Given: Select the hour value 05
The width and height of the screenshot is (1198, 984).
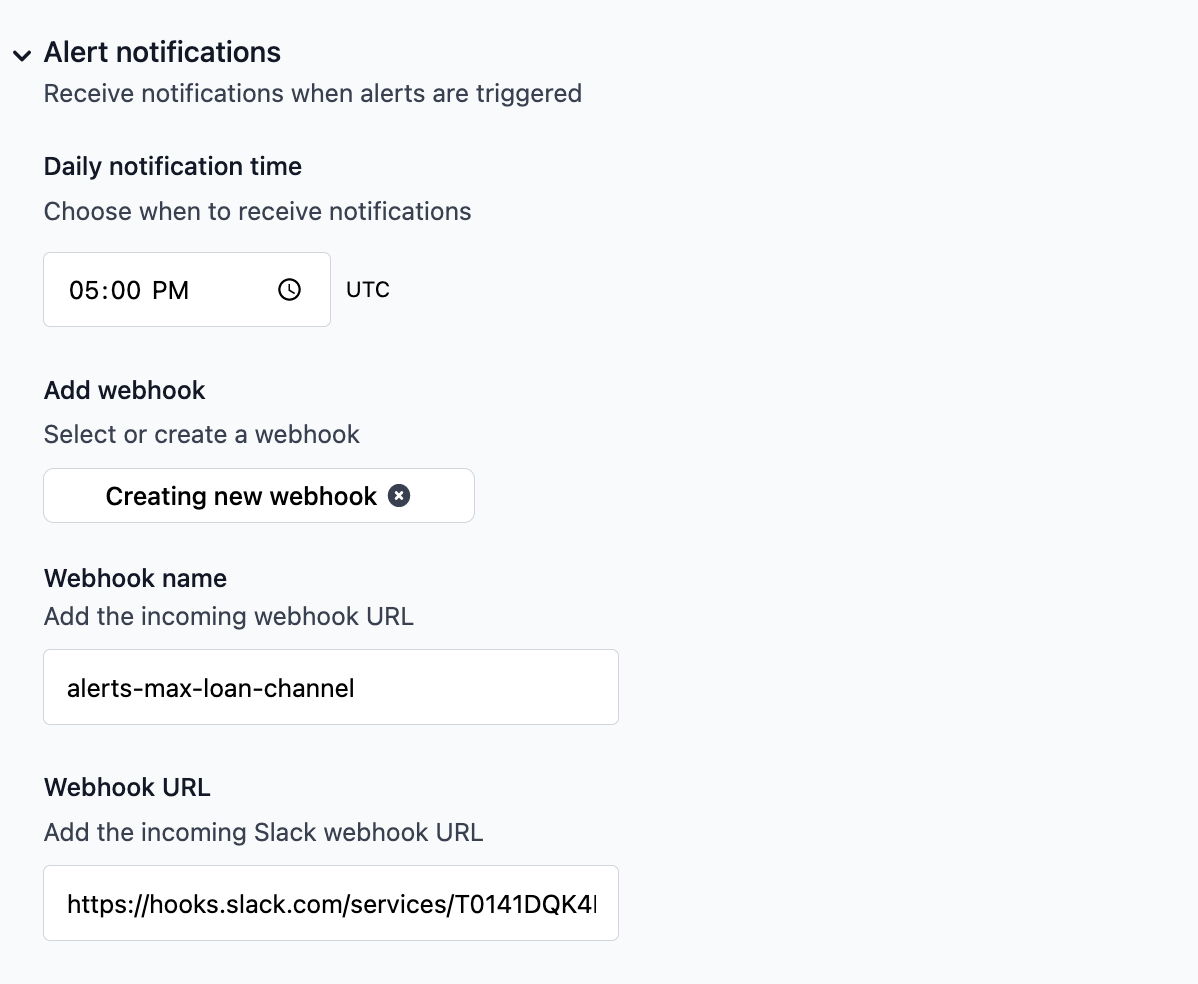Looking at the screenshot, I should (82, 291).
